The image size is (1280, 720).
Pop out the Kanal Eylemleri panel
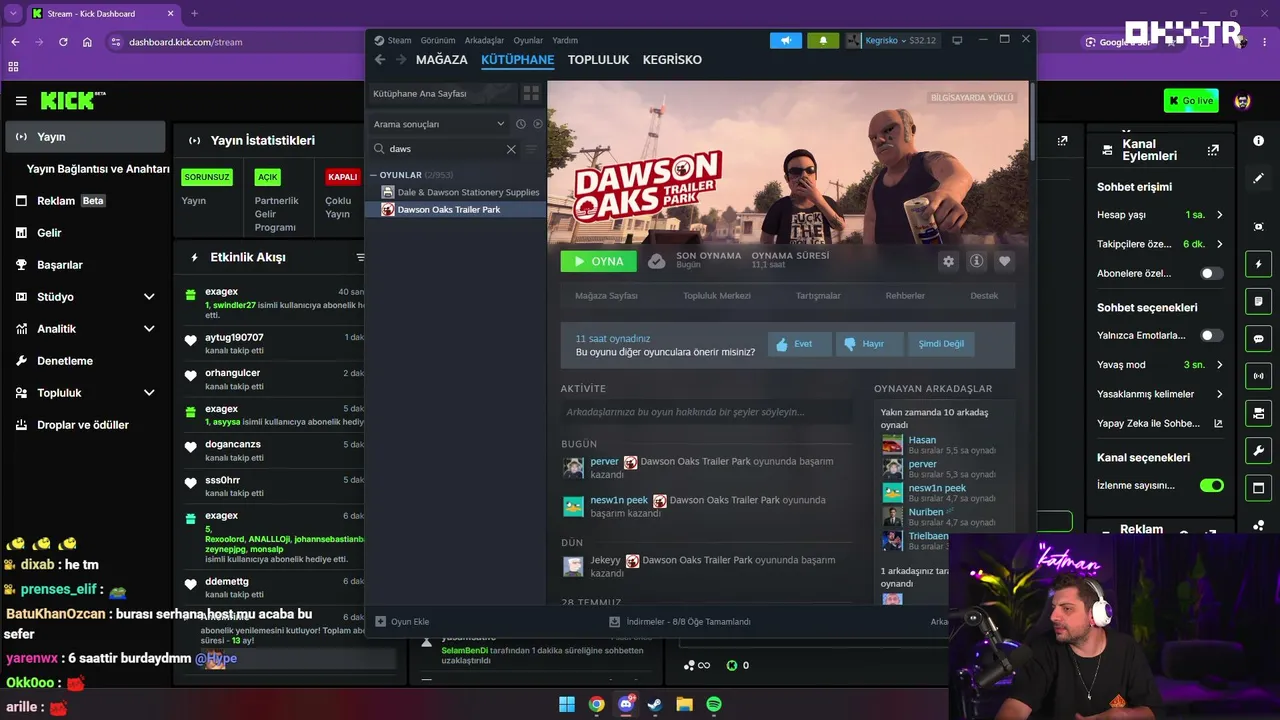1213,150
